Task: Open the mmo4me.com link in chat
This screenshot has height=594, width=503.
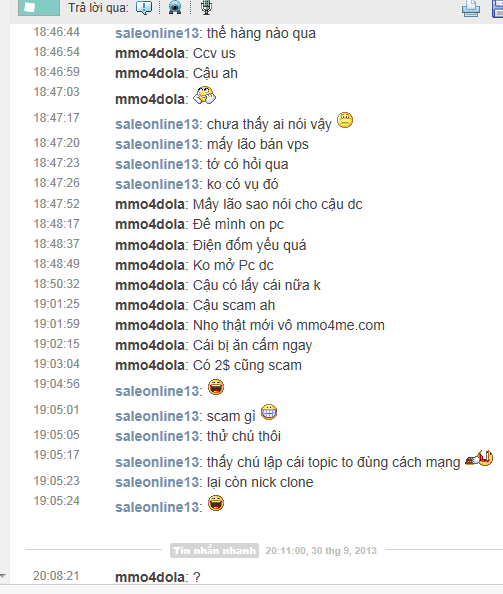Action: [x=340, y=325]
